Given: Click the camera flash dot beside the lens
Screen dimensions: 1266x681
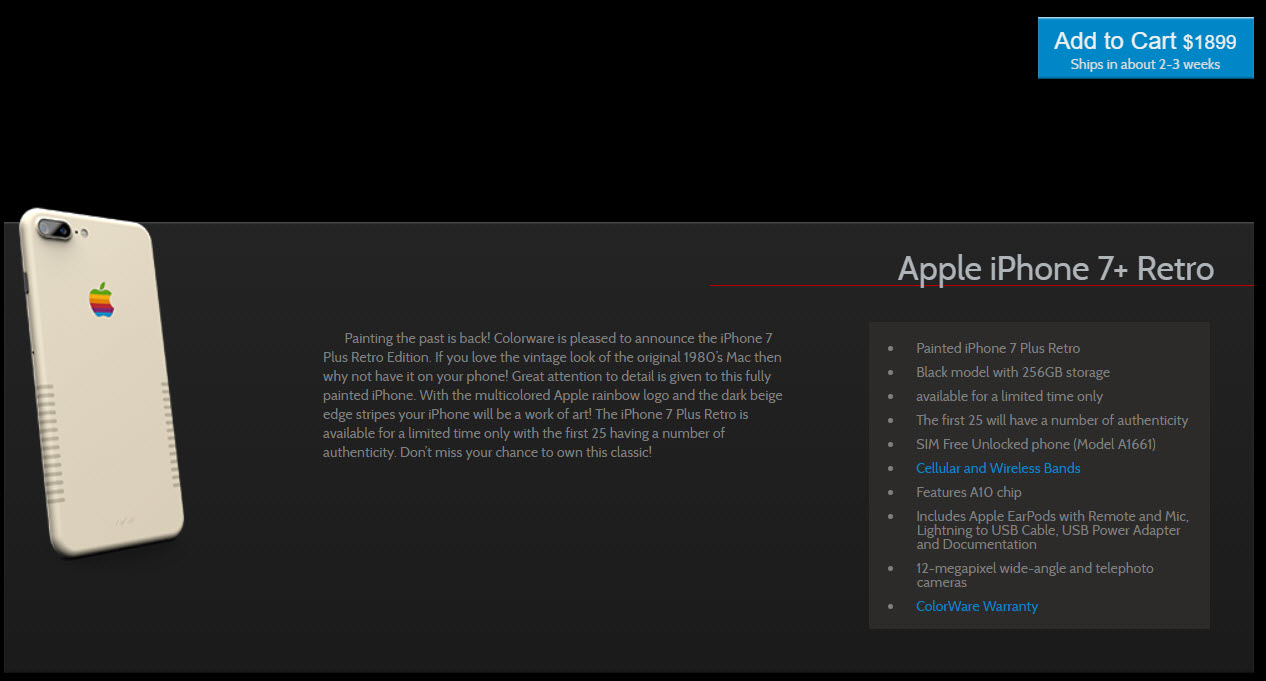Looking at the screenshot, I should [x=85, y=234].
